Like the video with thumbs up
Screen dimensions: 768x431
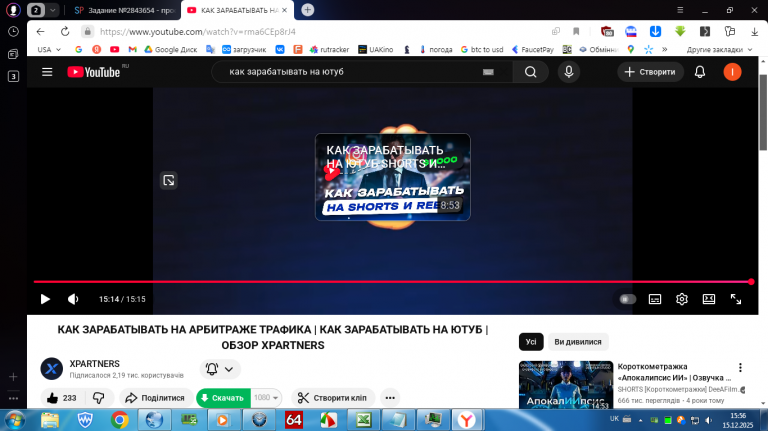click(62, 398)
